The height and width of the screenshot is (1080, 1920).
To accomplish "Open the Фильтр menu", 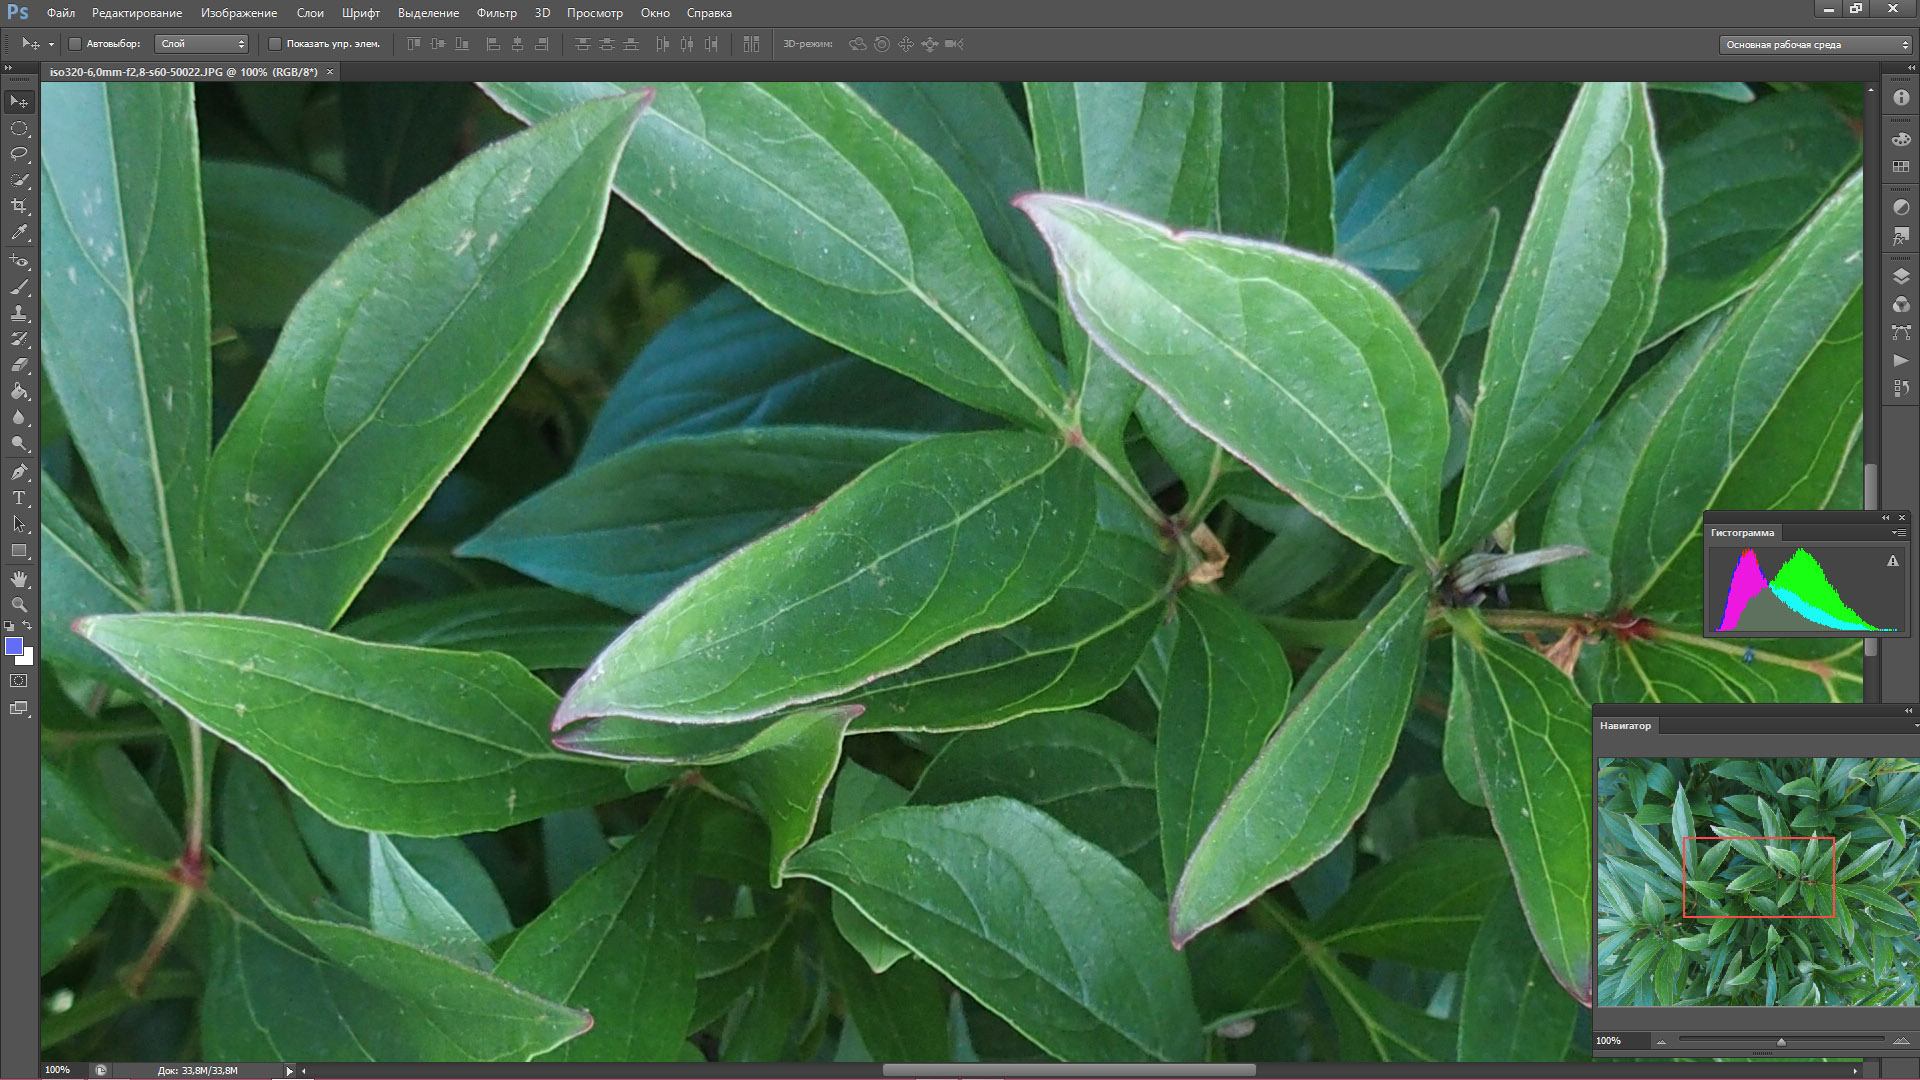I will tap(496, 13).
